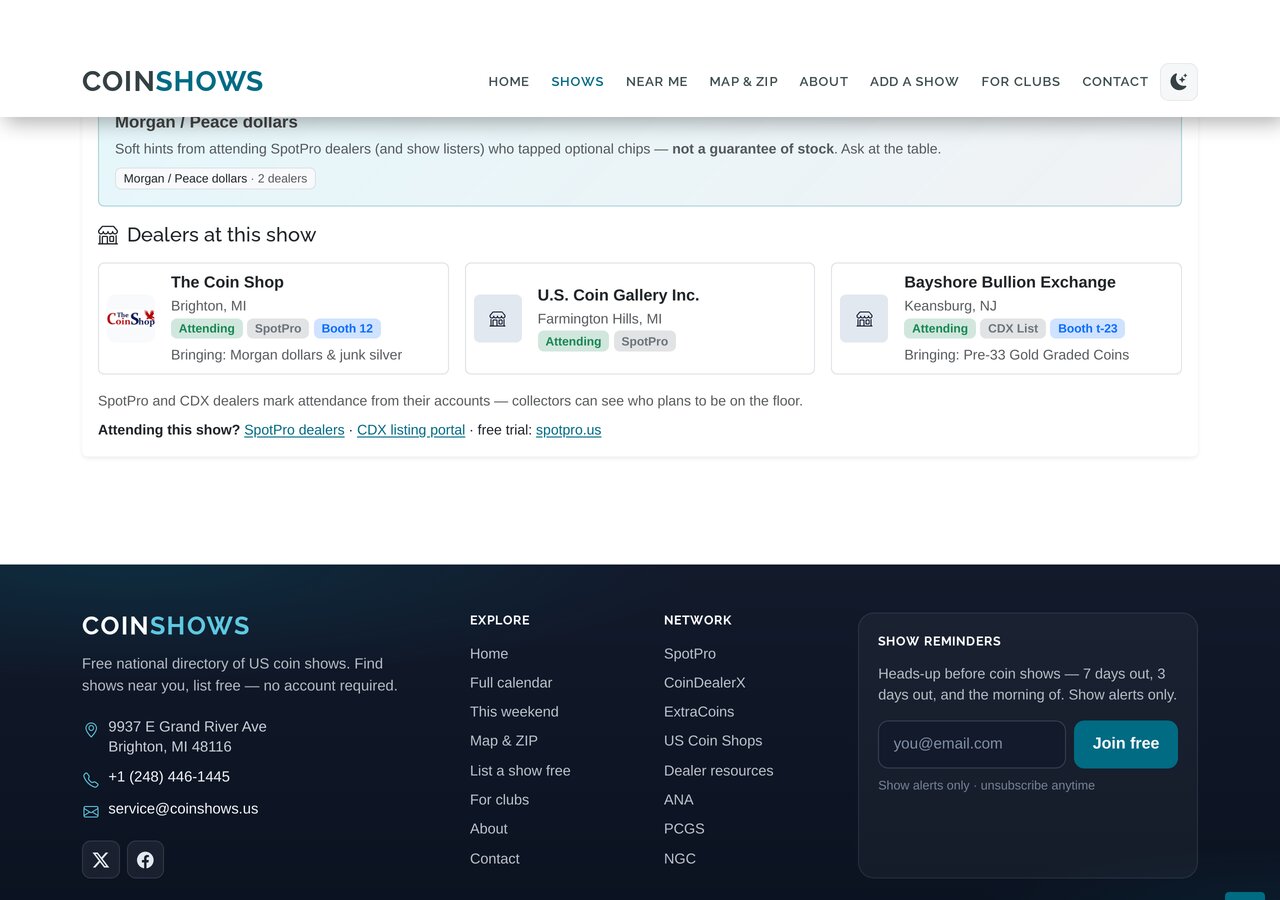This screenshot has height=900, width=1280.
Task: Open footer Home link
Action: click(x=489, y=654)
